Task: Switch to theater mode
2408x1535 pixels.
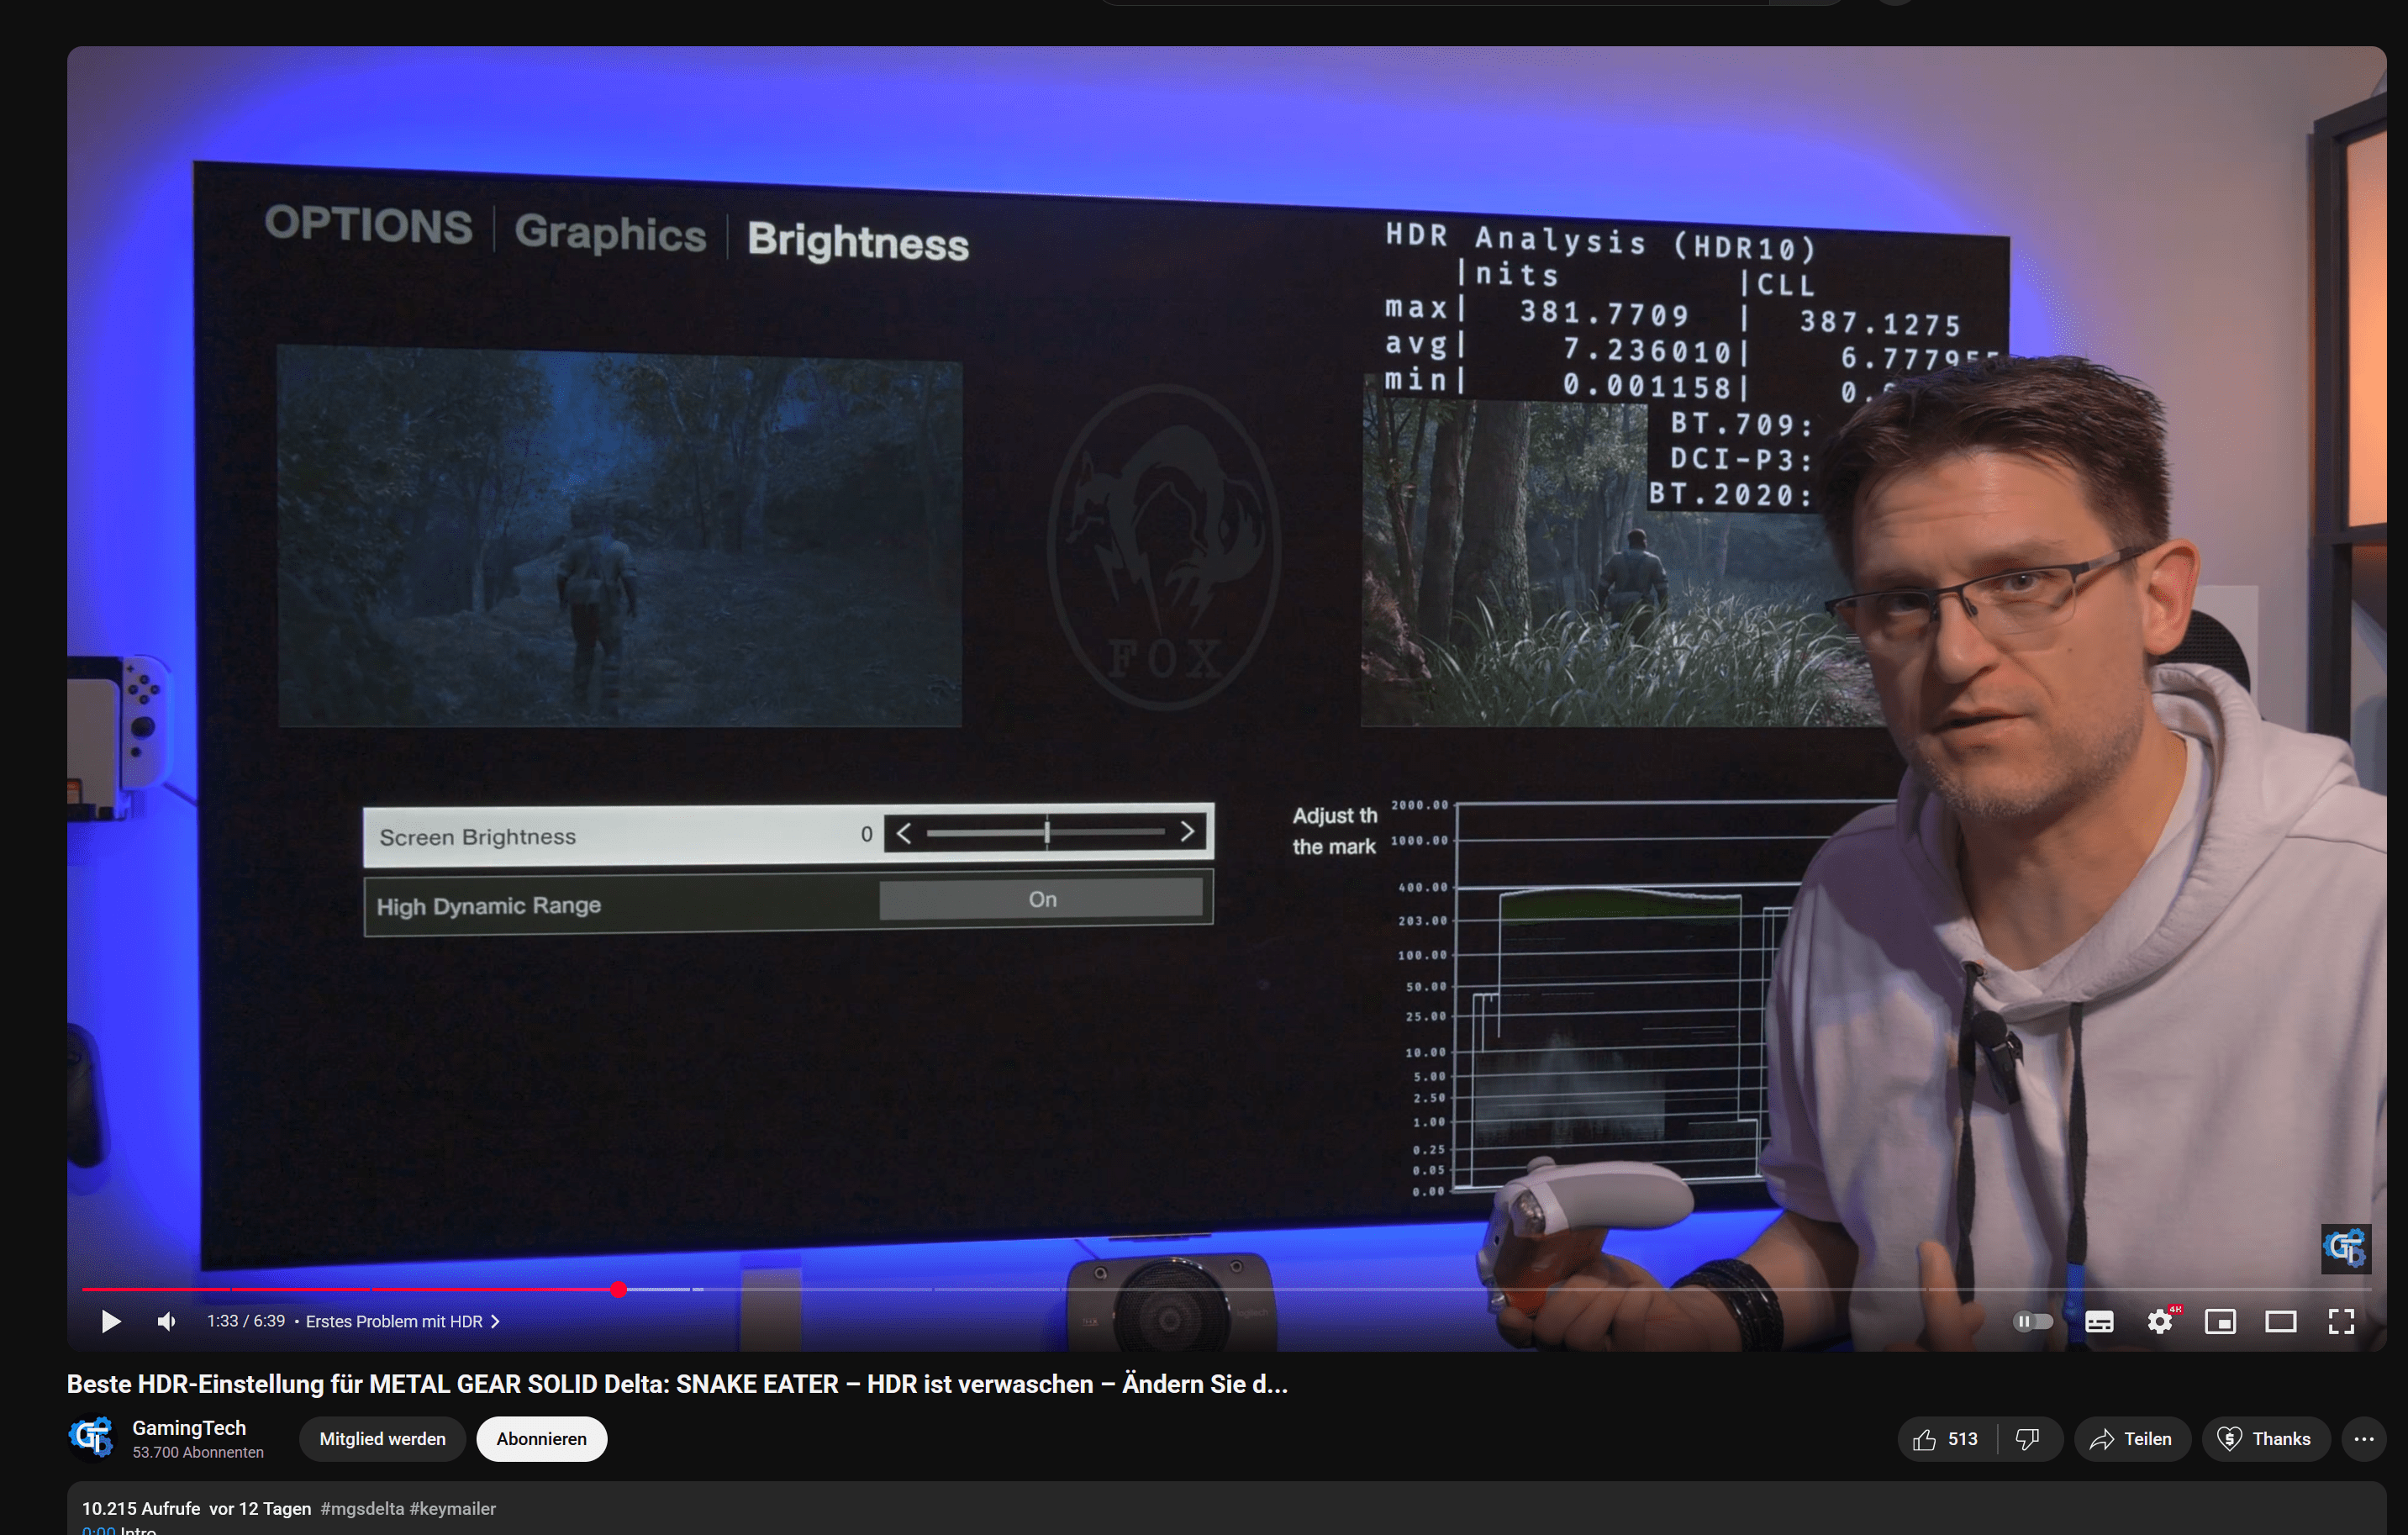Action: tap(2280, 1321)
